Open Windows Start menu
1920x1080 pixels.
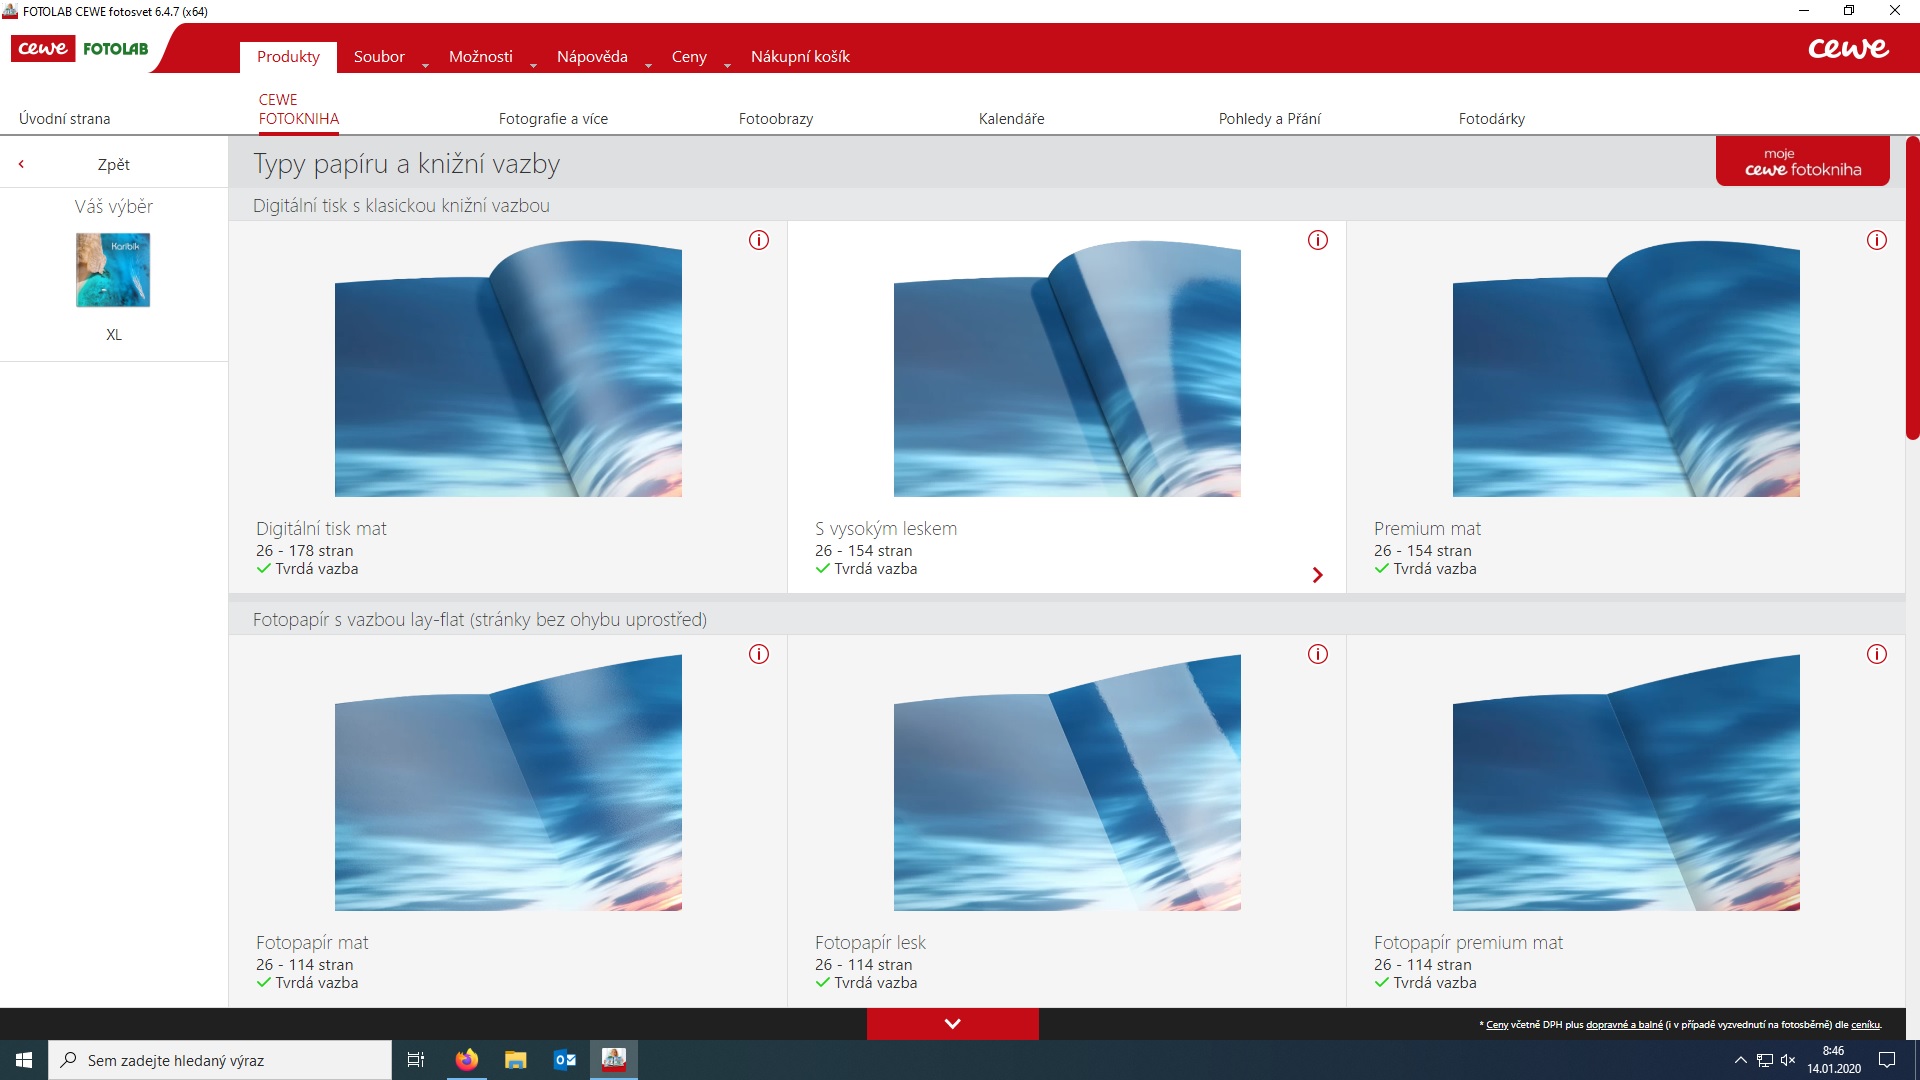24,1060
